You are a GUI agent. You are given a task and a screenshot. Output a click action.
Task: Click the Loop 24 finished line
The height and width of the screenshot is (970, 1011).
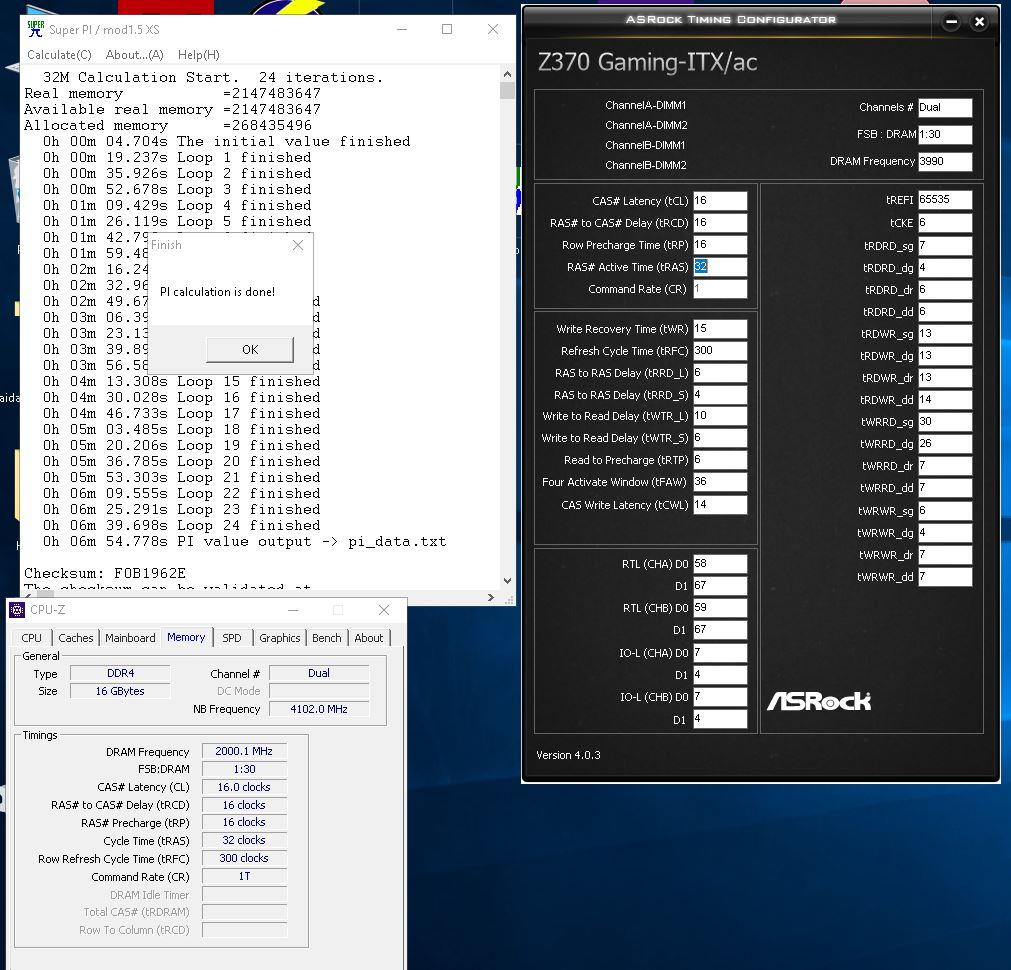(x=182, y=526)
